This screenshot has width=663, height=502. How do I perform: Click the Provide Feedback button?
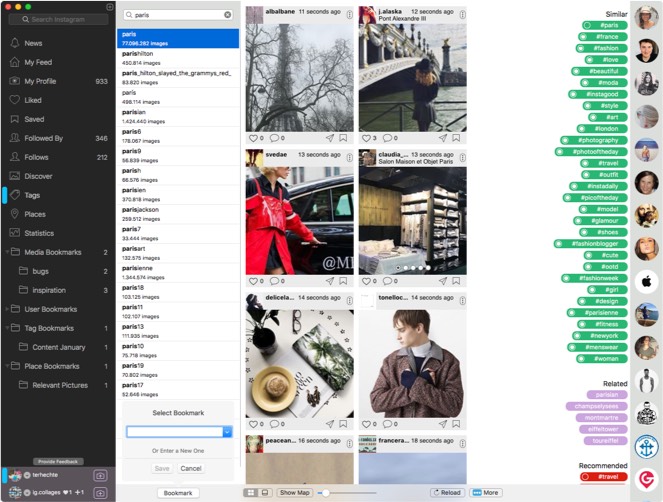(58, 461)
